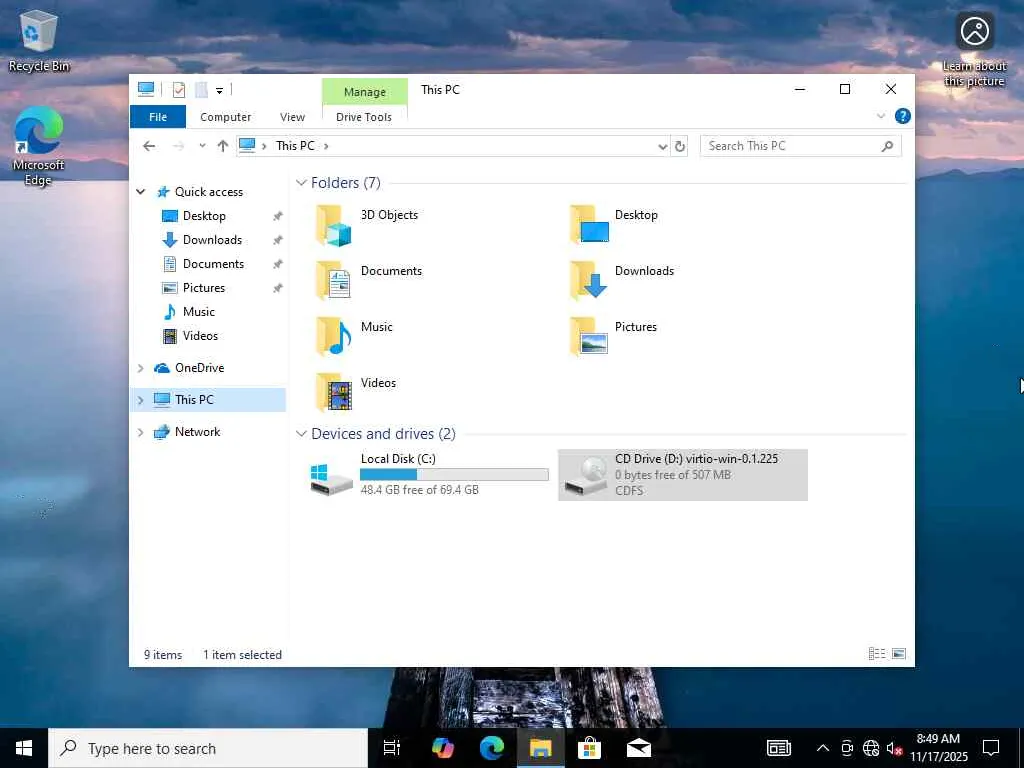Open Microsoft Store from the taskbar

589,748
